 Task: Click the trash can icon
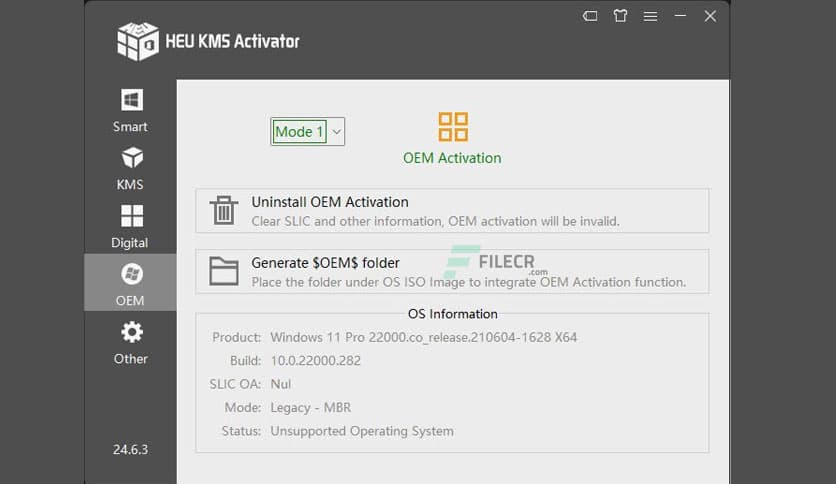click(223, 211)
